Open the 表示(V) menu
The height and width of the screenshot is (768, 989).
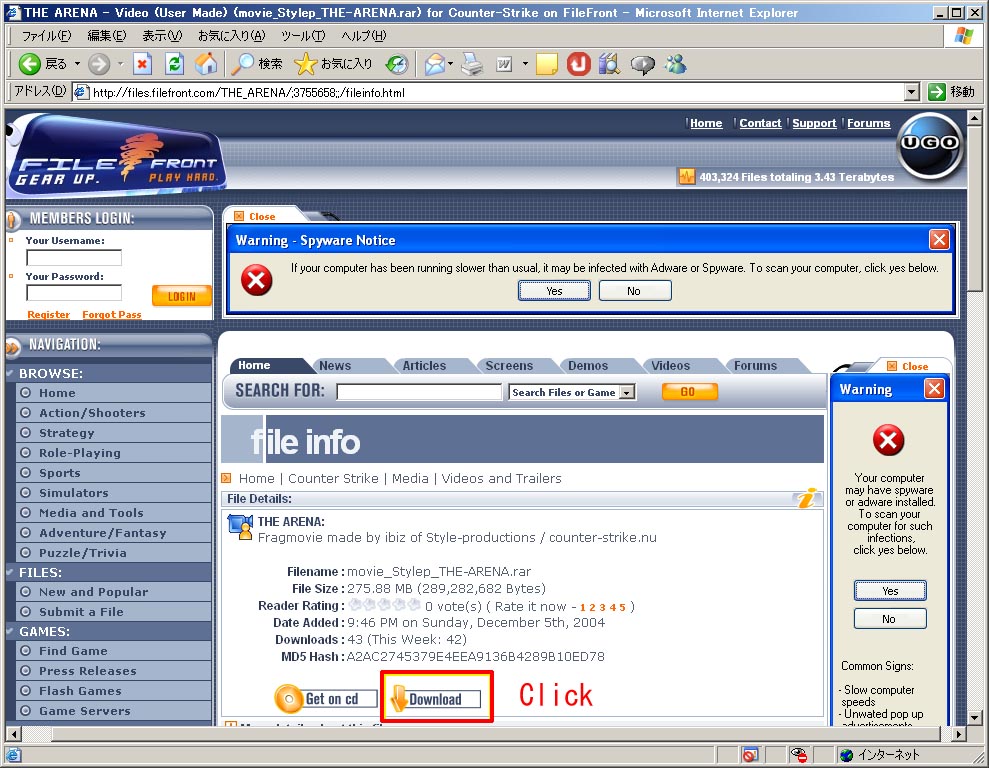coord(162,36)
